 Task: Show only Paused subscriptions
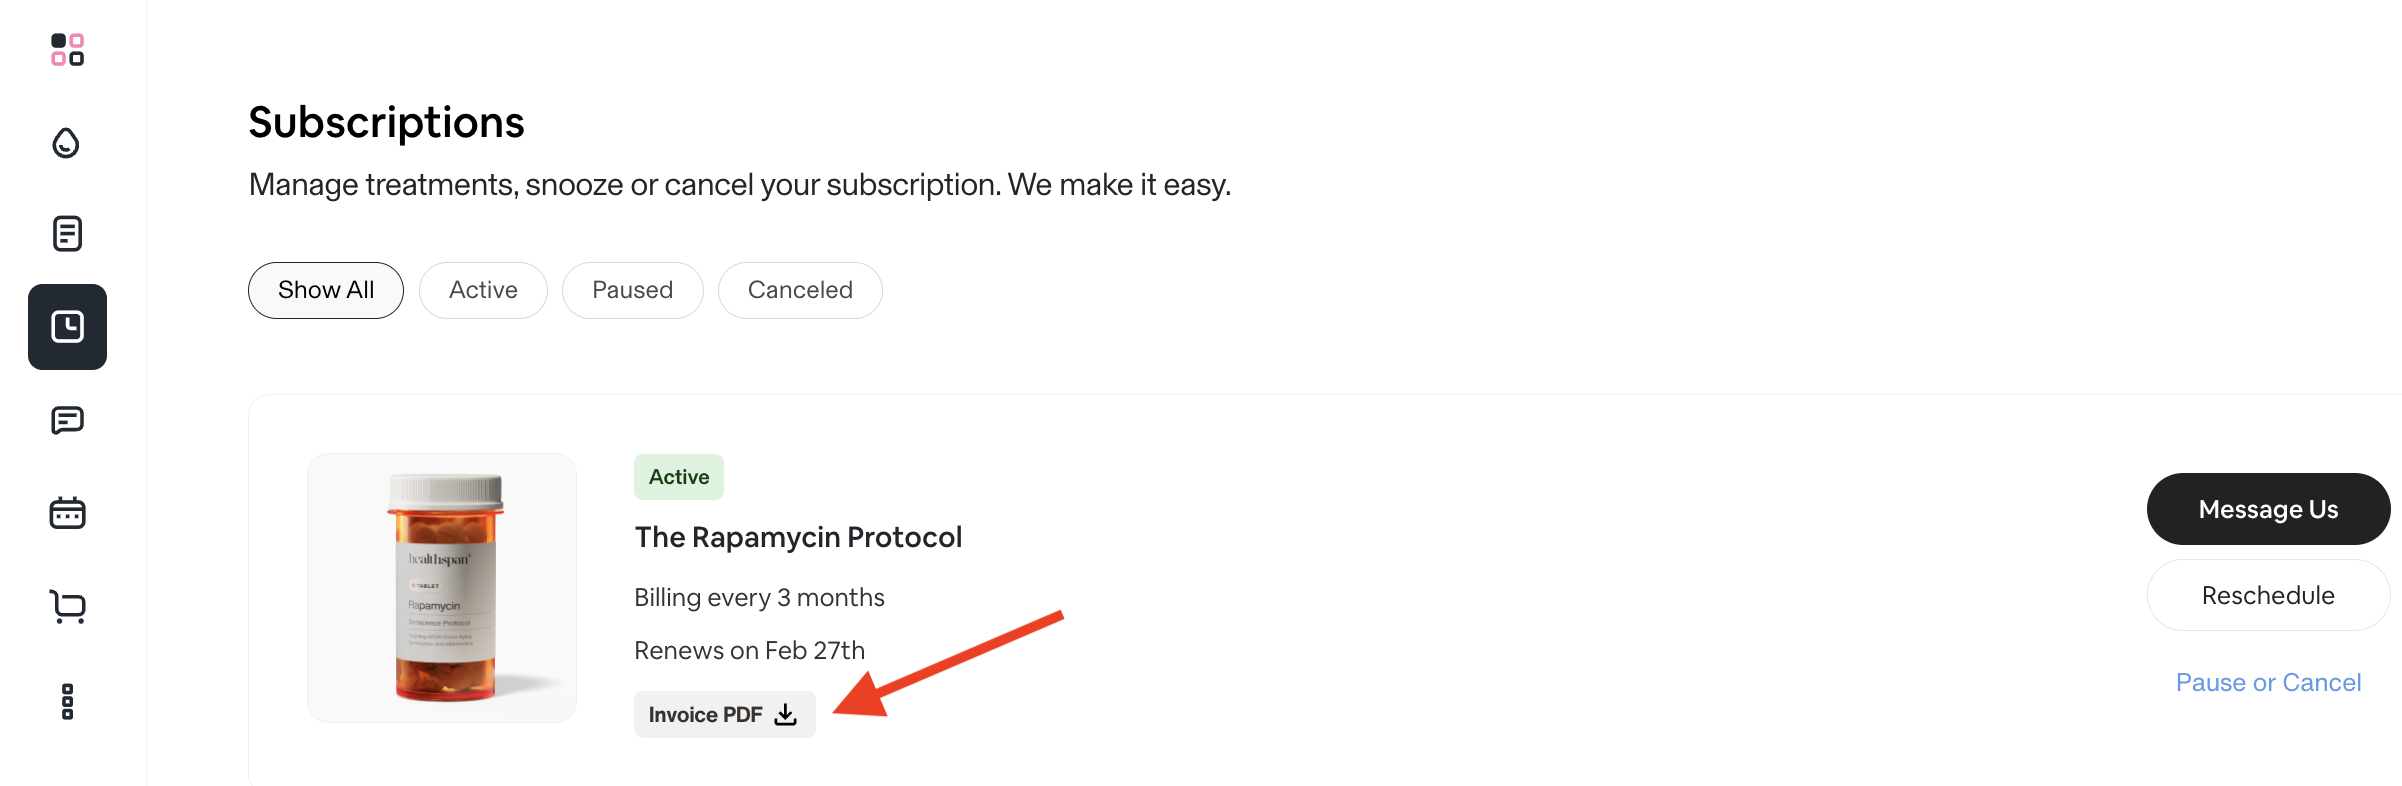[632, 290]
